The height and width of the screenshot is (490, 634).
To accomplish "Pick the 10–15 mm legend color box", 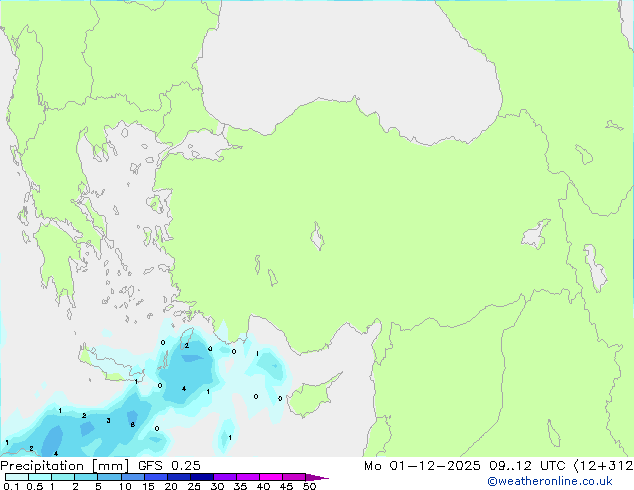I will pyautogui.click(x=133, y=477).
